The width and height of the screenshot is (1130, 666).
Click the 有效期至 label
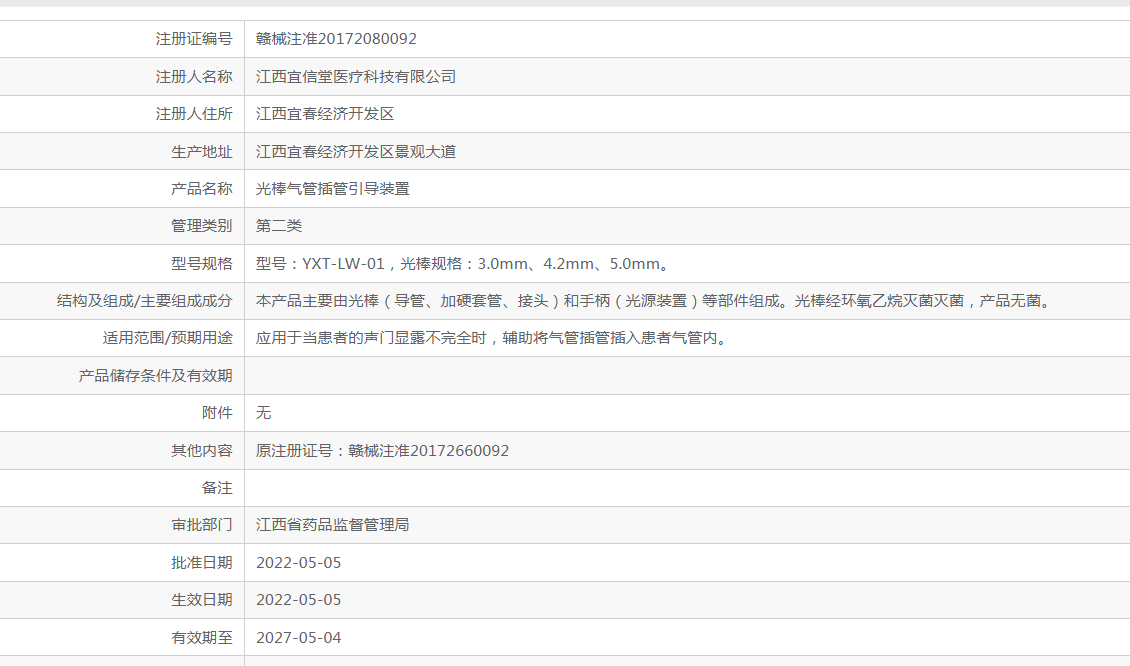(x=202, y=637)
